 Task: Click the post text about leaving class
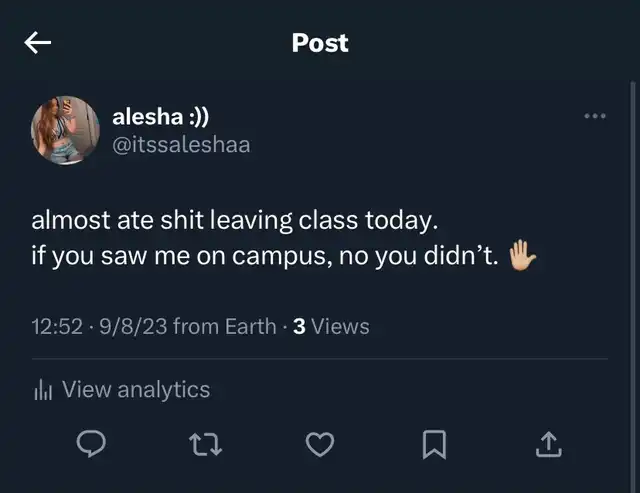pyautogui.click(x=235, y=219)
